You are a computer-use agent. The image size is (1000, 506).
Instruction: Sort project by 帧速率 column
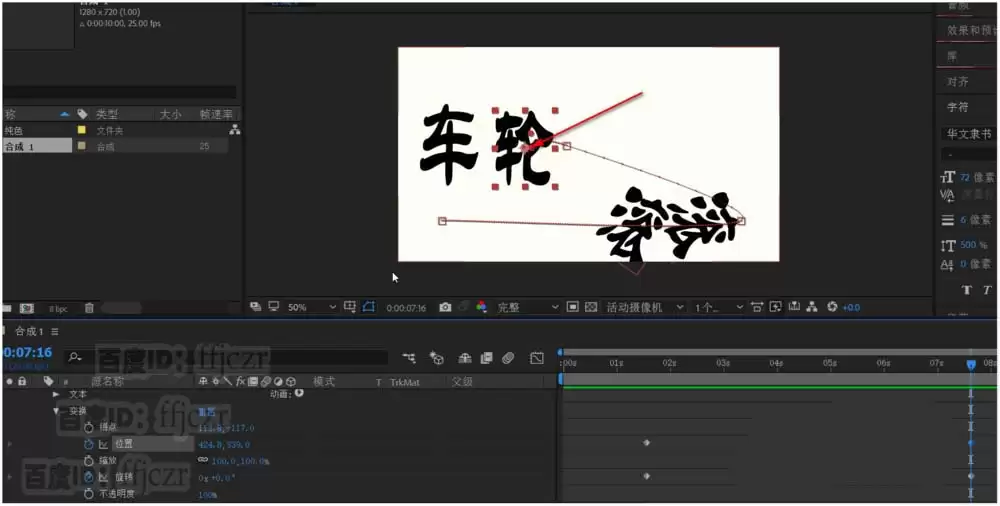click(216, 114)
